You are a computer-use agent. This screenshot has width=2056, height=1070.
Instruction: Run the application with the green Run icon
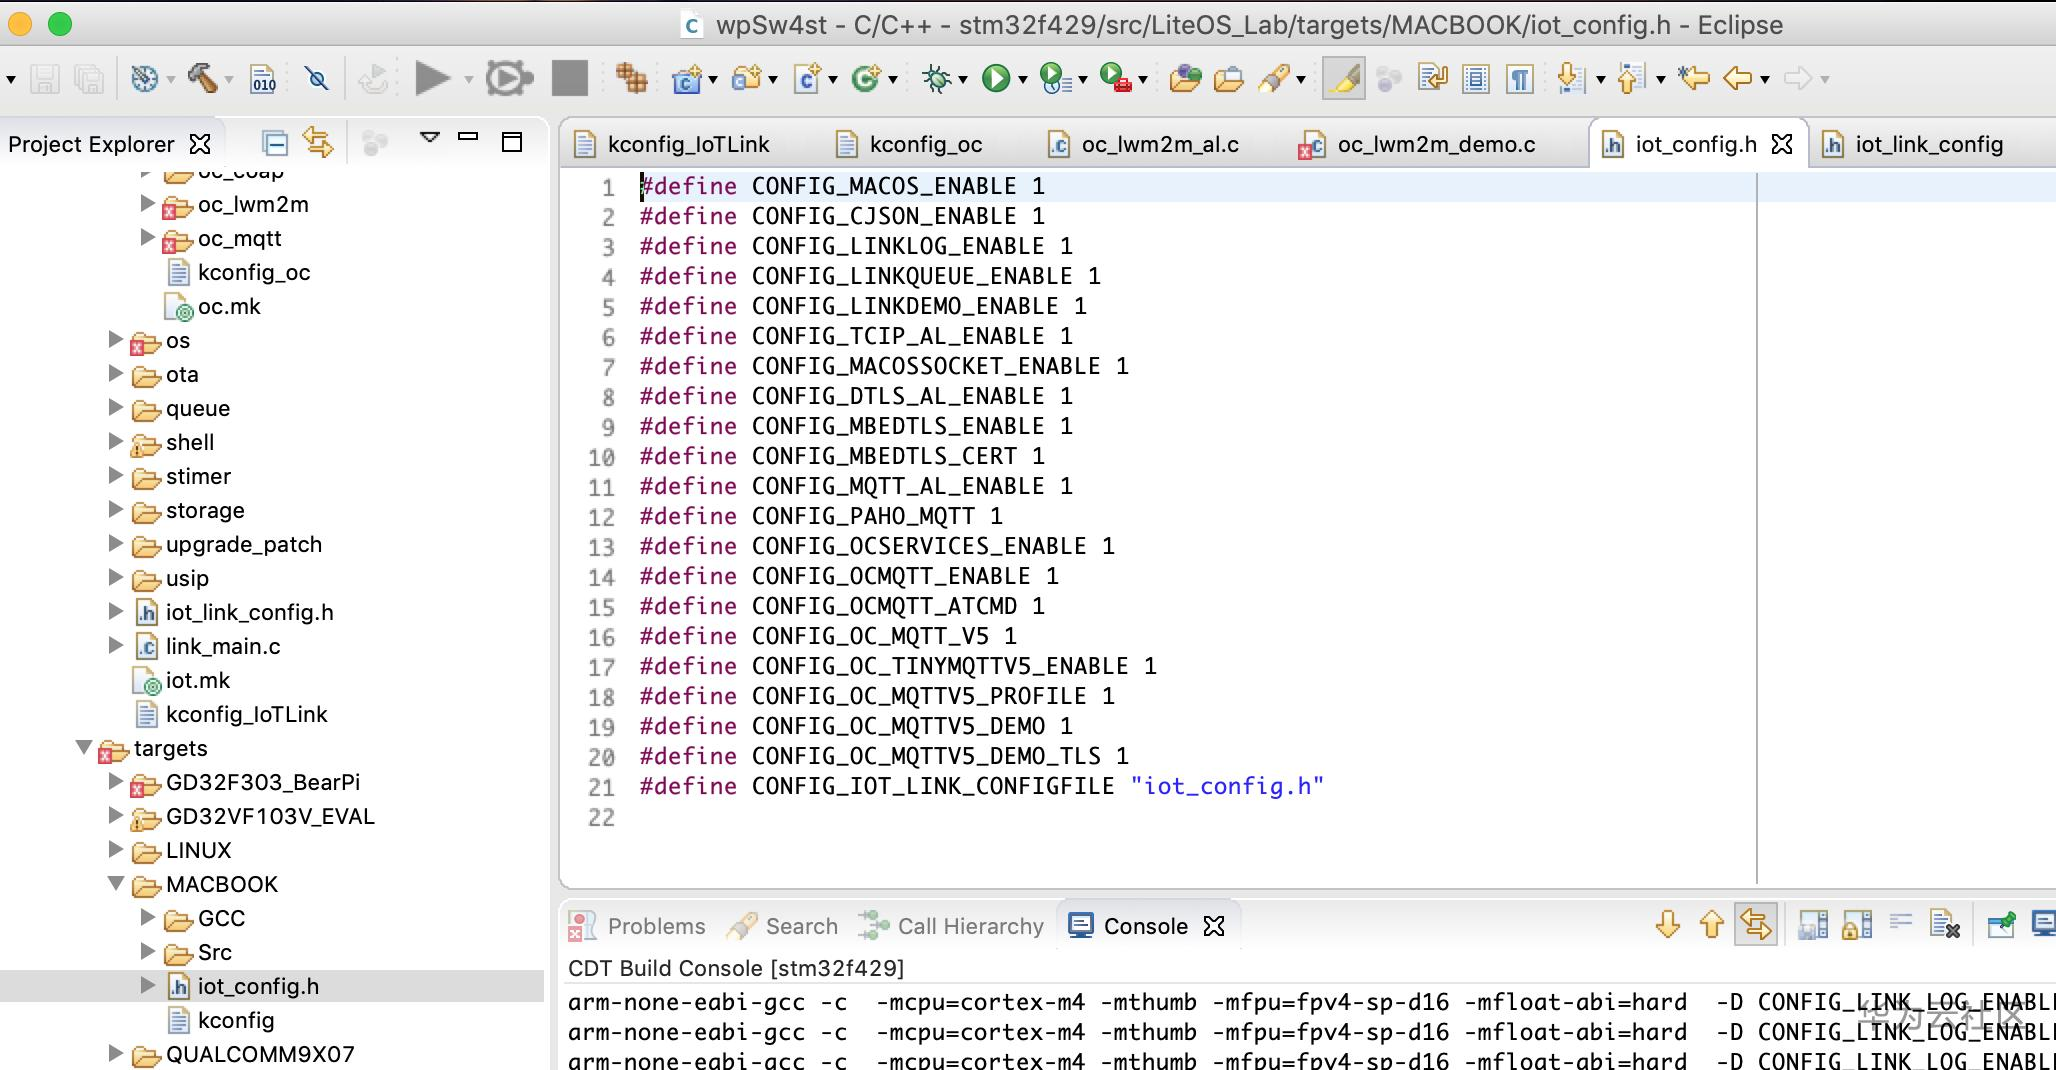[994, 77]
